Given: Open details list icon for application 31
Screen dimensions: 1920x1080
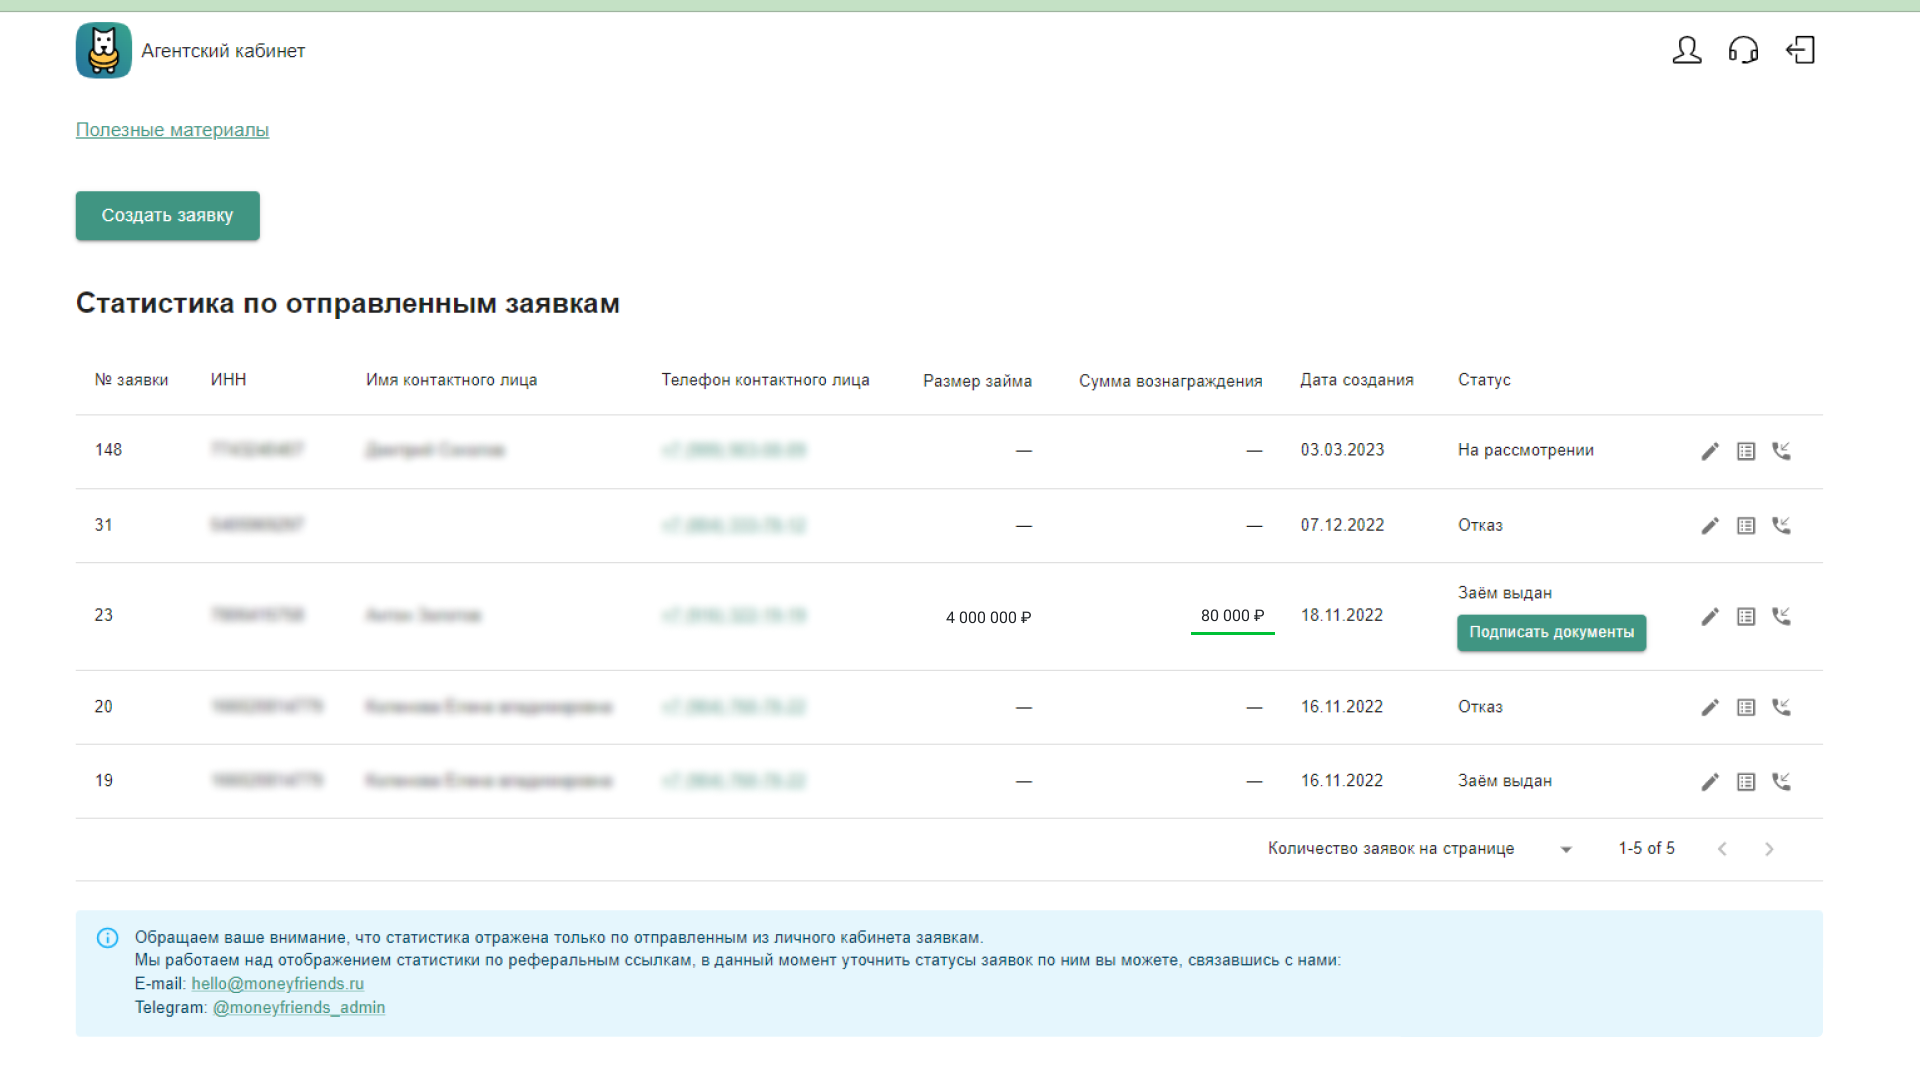Looking at the screenshot, I should pos(1746,526).
